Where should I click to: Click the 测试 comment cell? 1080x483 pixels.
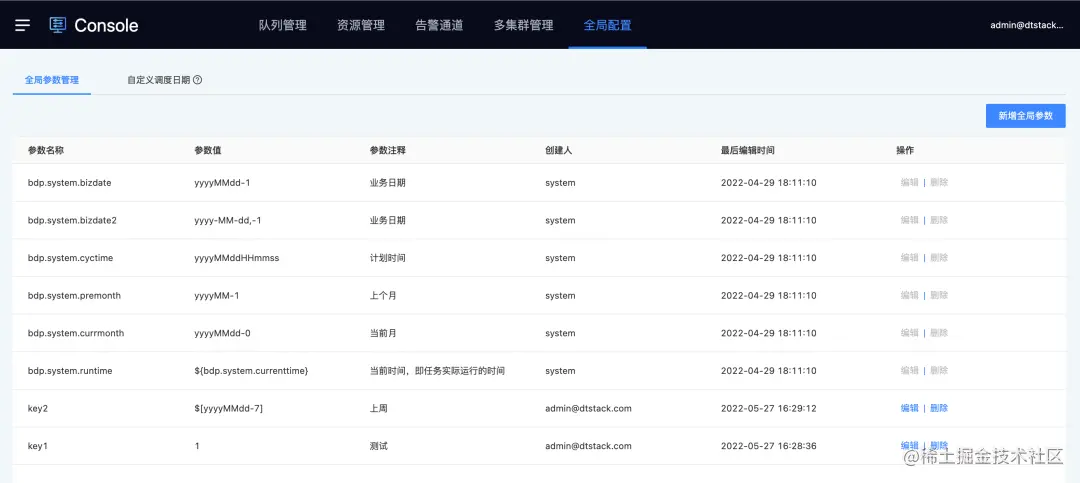click(378, 446)
